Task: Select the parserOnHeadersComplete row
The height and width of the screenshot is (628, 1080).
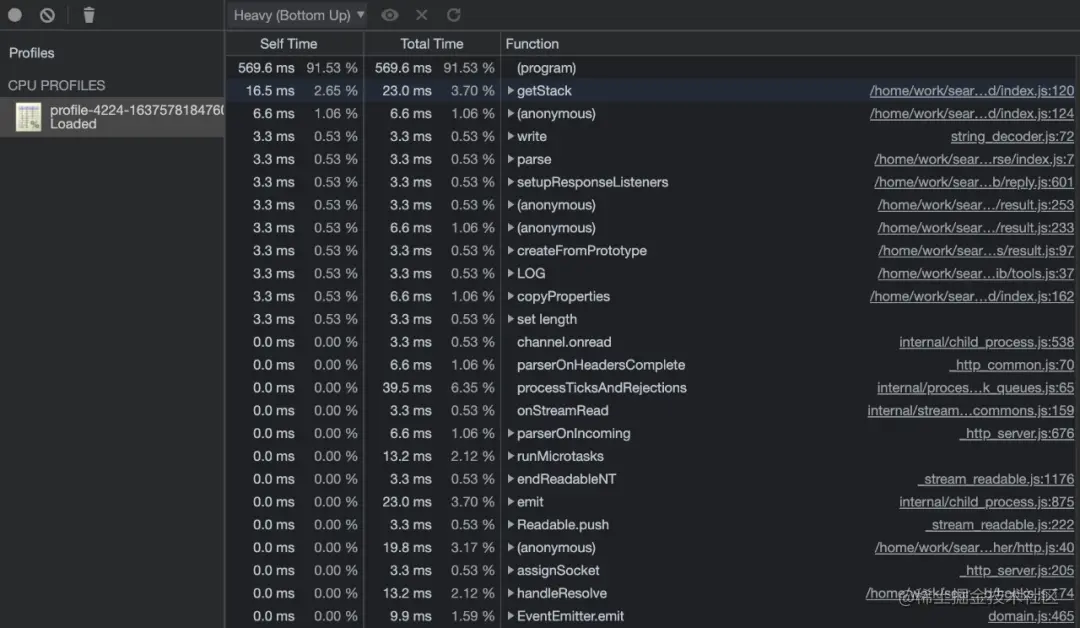Action: point(652,364)
